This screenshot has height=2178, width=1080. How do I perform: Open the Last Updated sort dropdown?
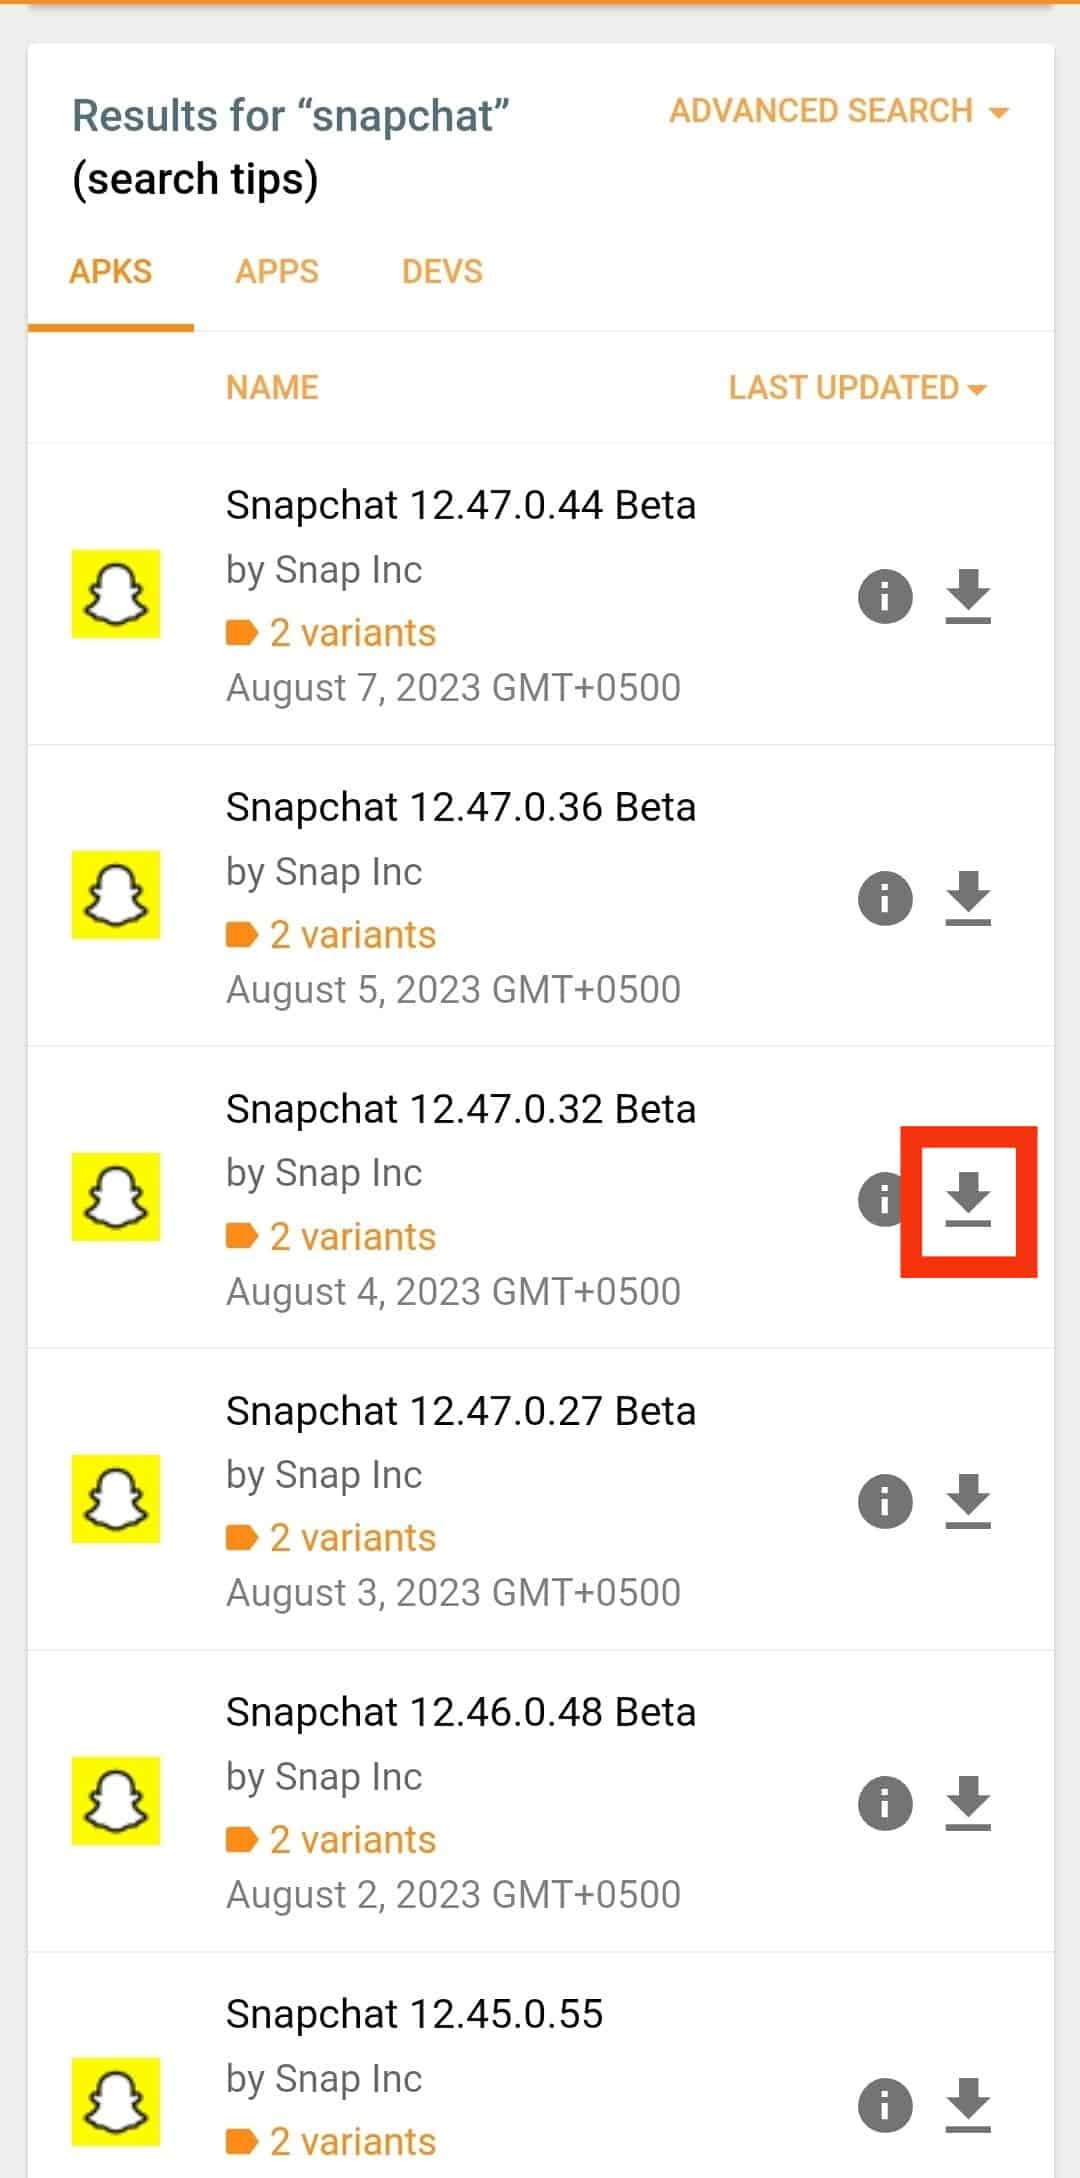click(857, 388)
